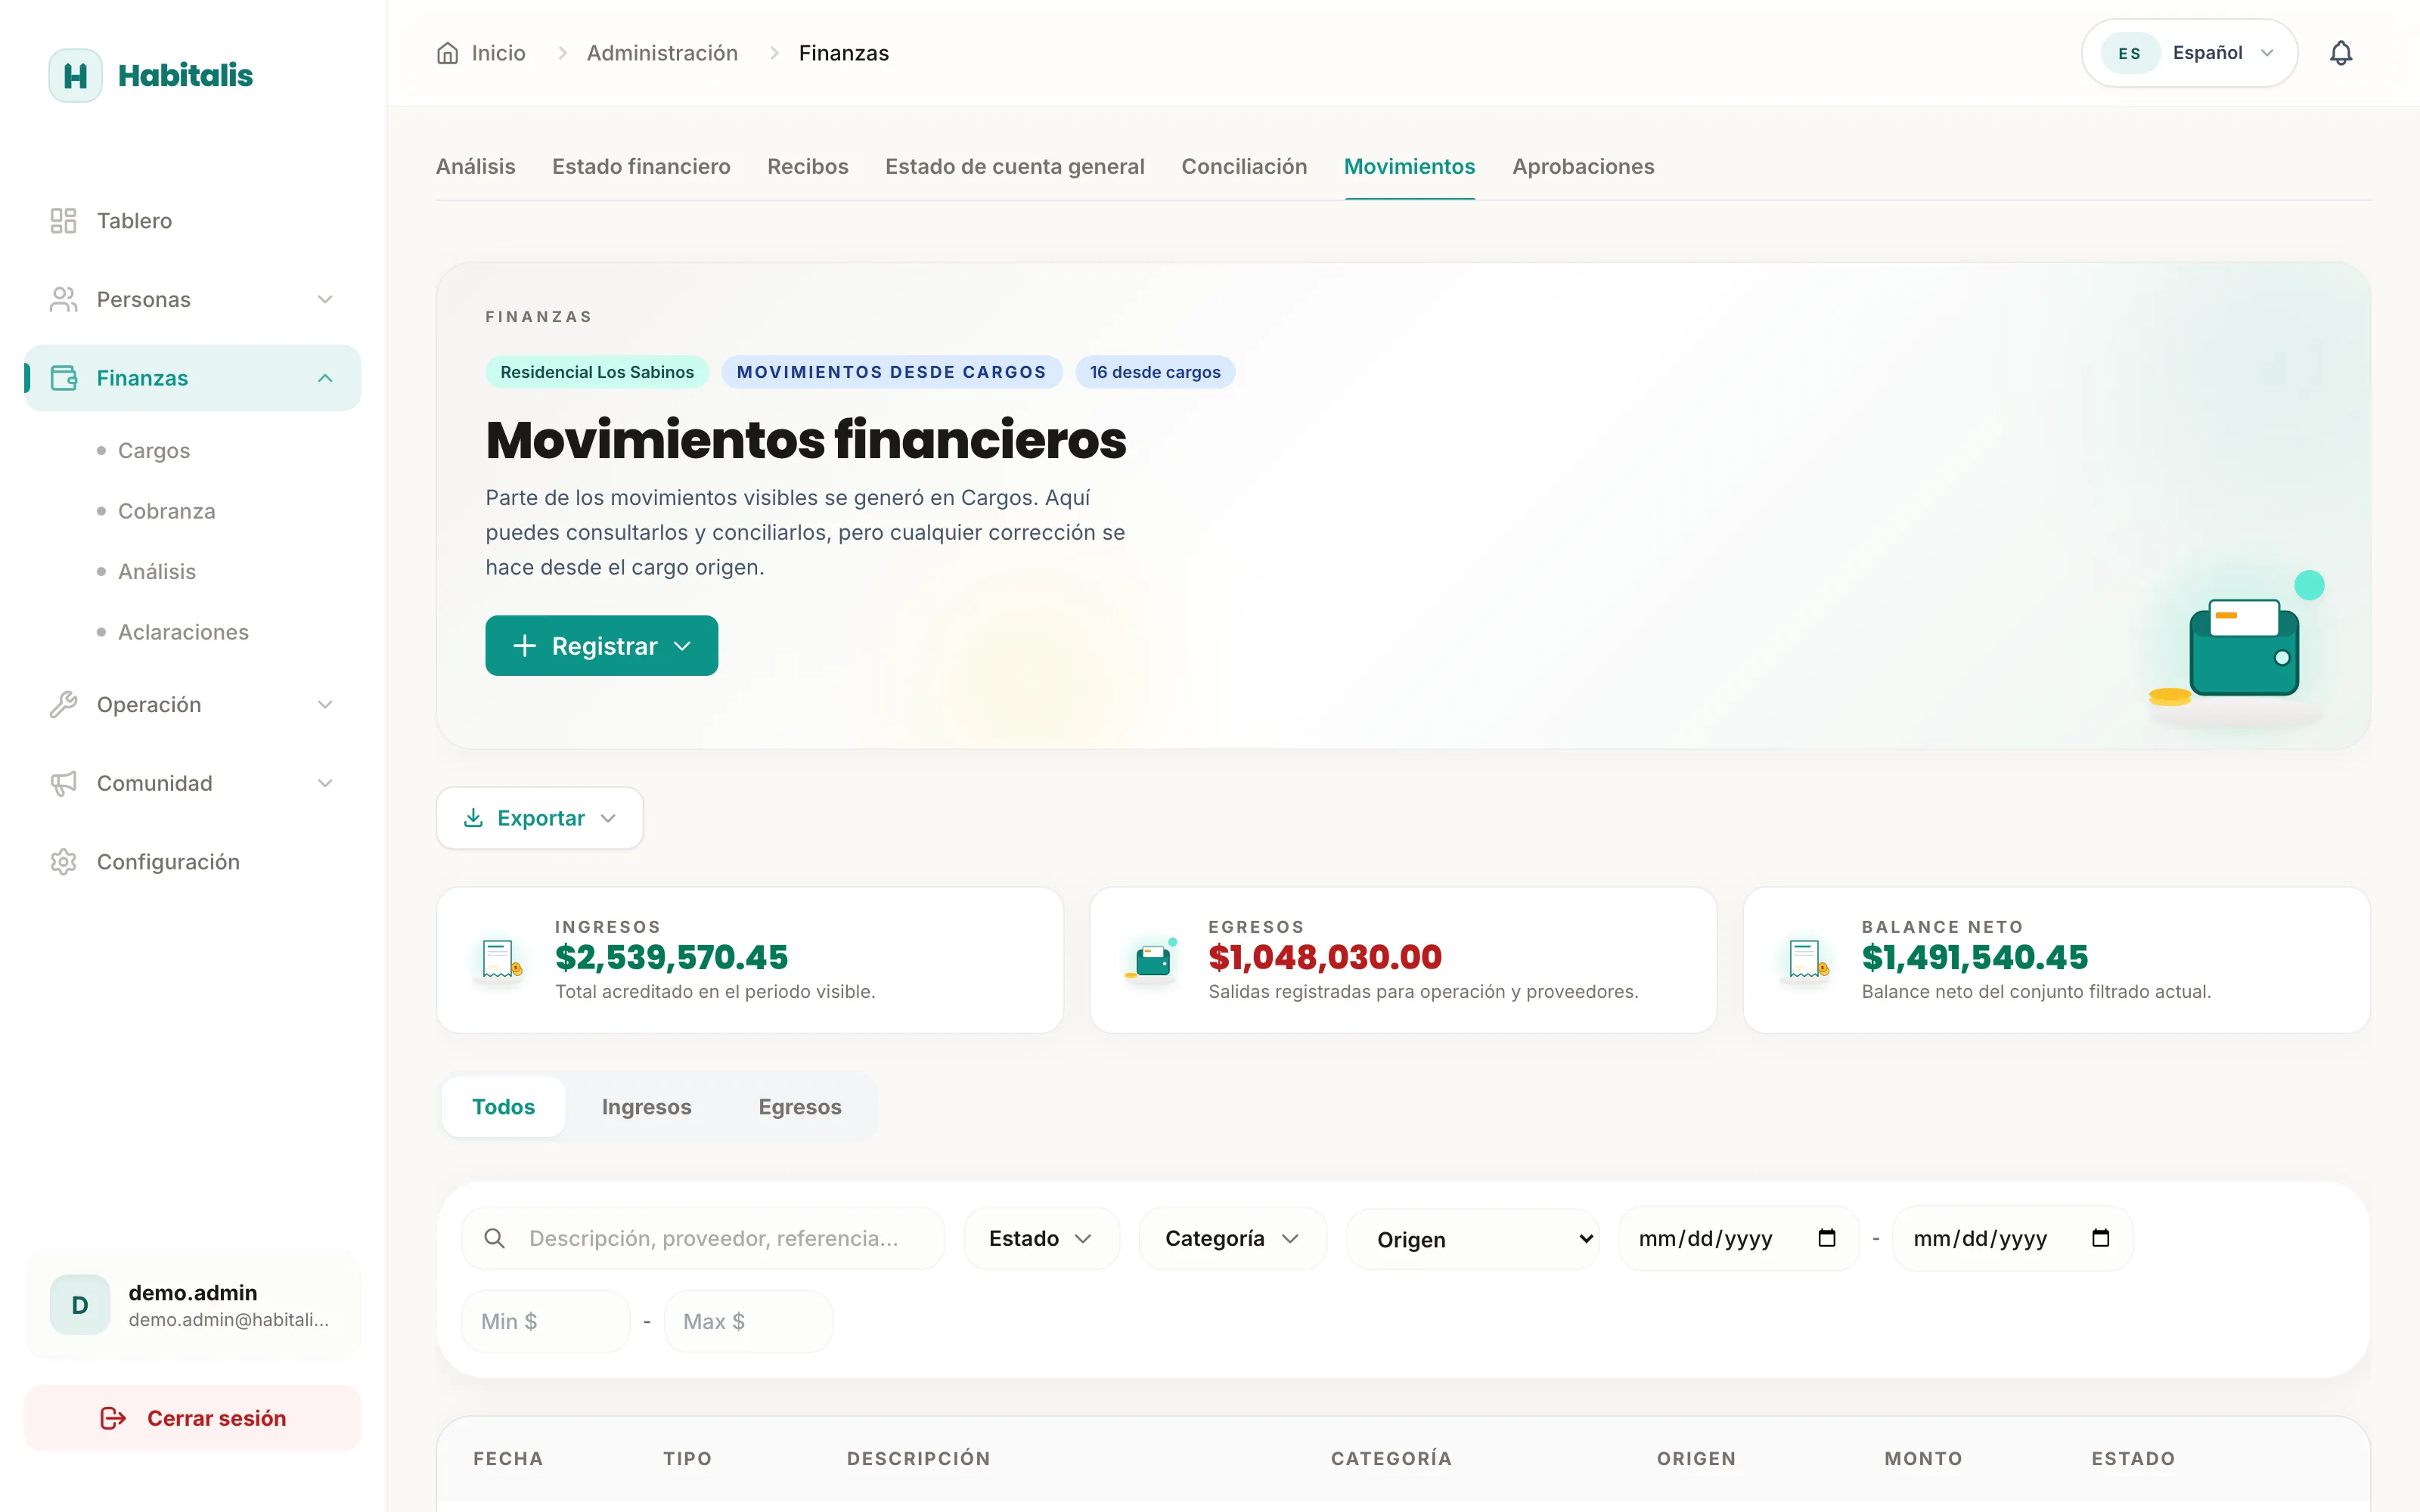
Task: Open Aclaraciones in sidebar
Action: tap(183, 632)
